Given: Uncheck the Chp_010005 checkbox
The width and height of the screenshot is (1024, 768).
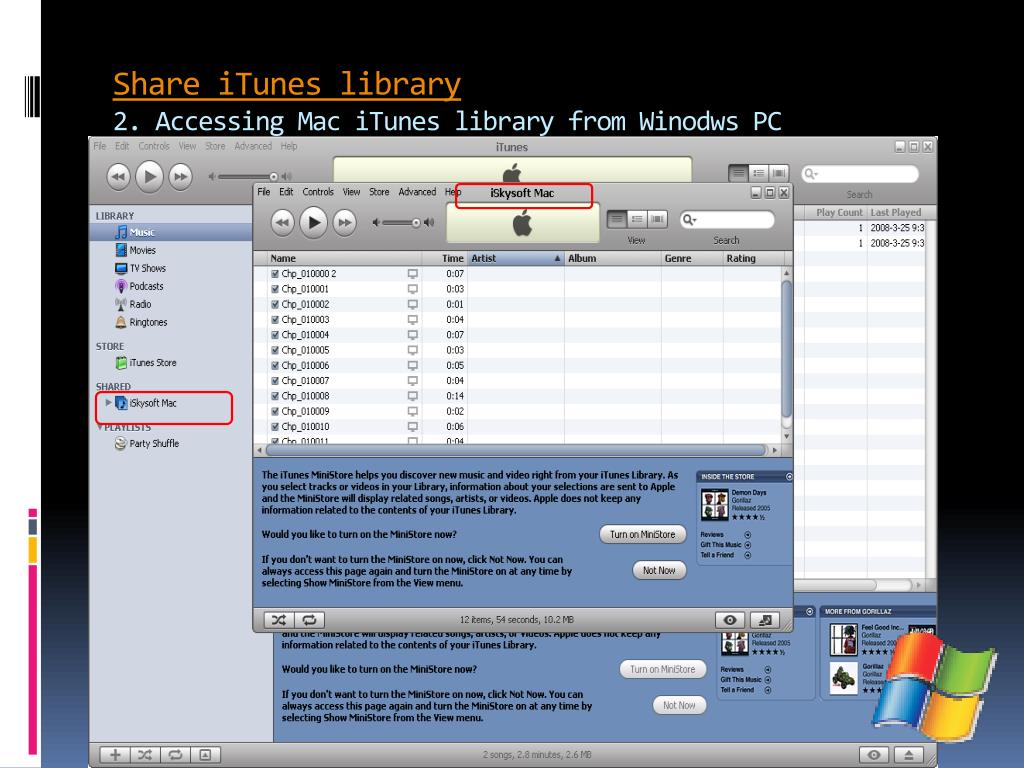Looking at the screenshot, I should click(276, 350).
